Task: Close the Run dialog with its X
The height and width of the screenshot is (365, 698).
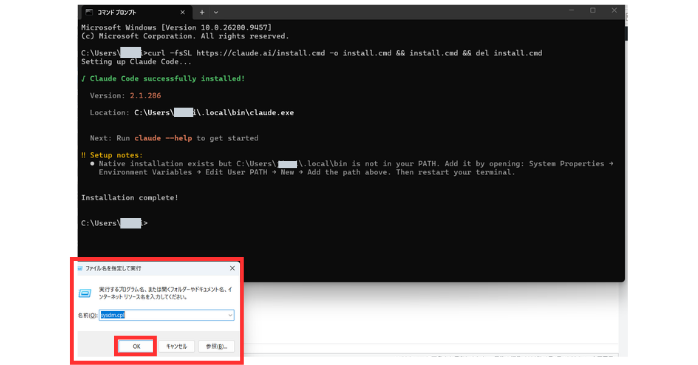Action: tap(232, 268)
